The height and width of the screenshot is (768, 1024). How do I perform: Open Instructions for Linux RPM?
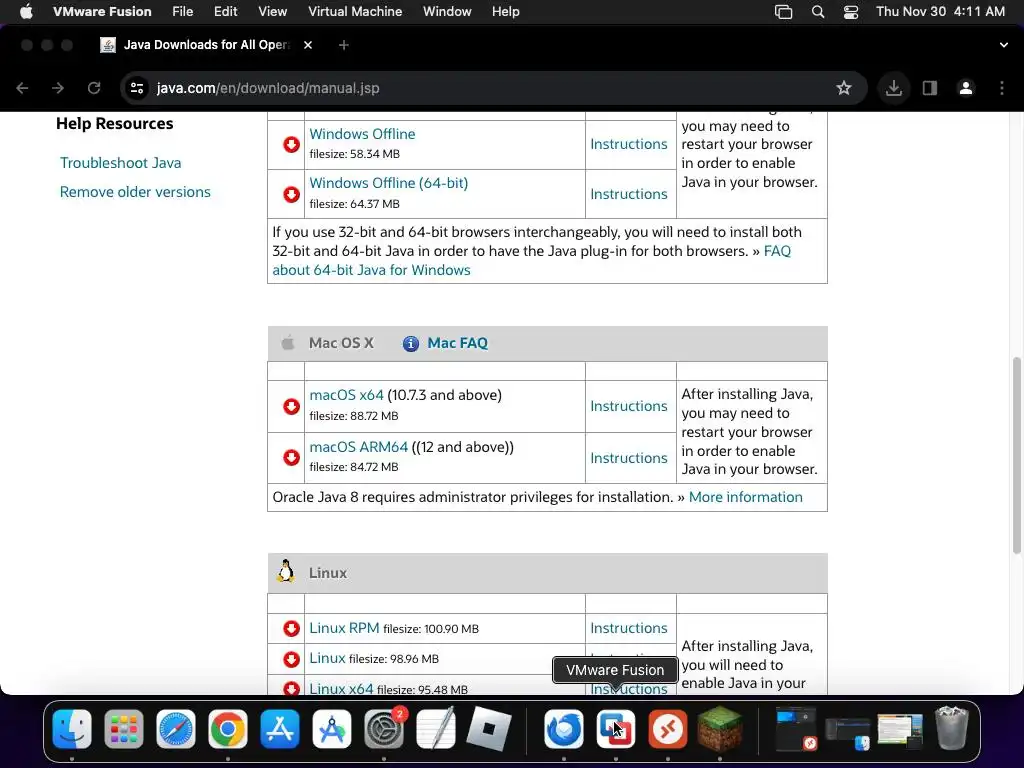pyautogui.click(x=628, y=628)
